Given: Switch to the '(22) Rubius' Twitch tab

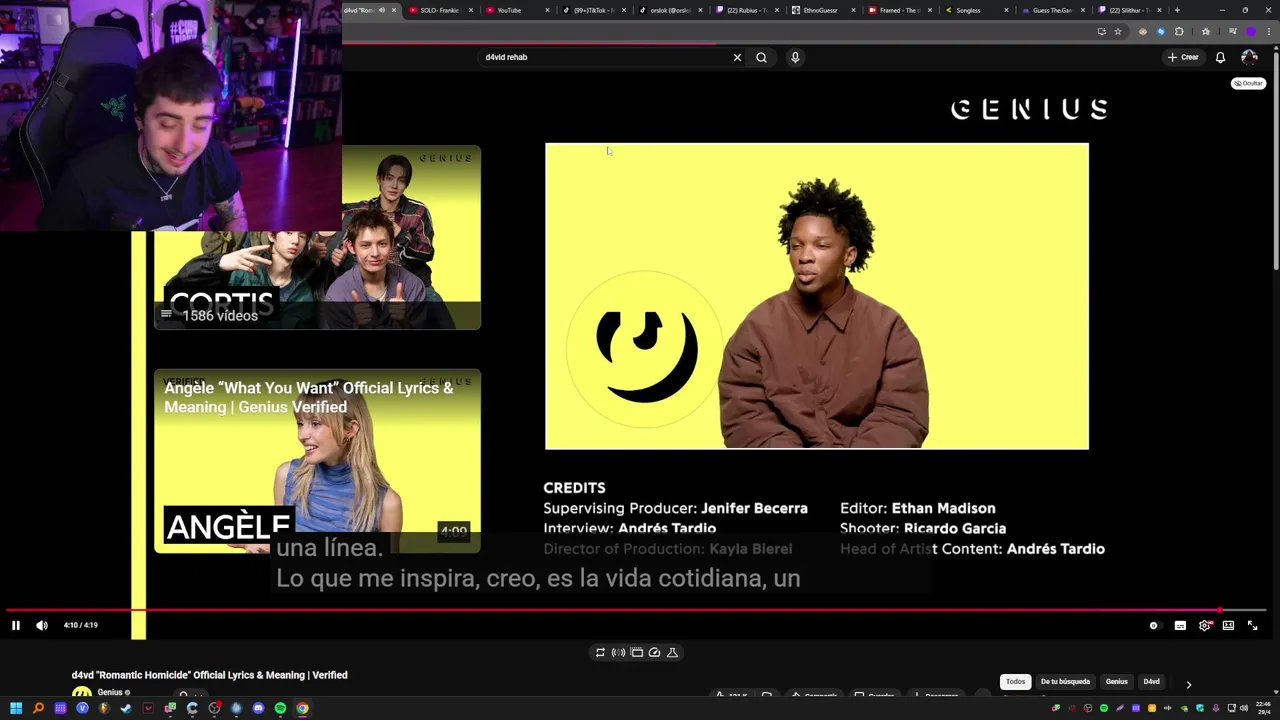Looking at the screenshot, I should [x=748, y=10].
